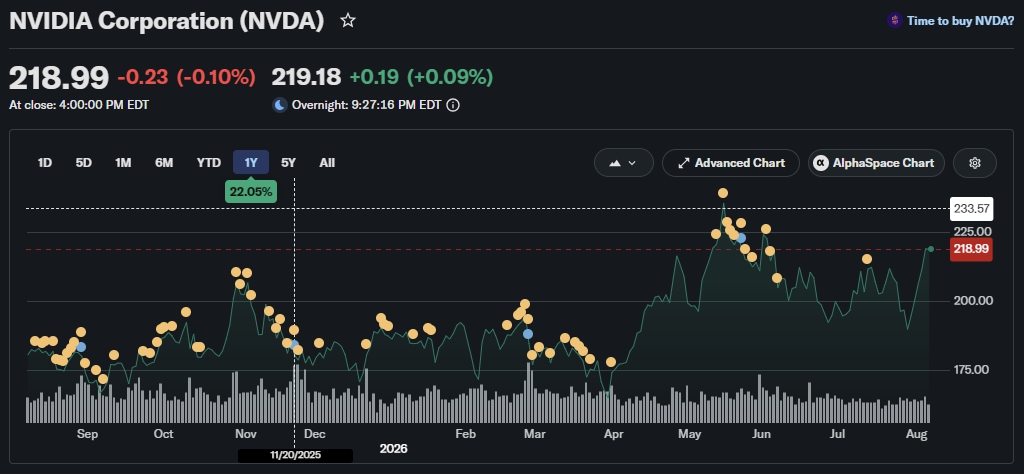Viewport: 1024px width, 474px height.
Task: Click the 219.18 overnight price
Action: pyautogui.click(x=306, y=78)
